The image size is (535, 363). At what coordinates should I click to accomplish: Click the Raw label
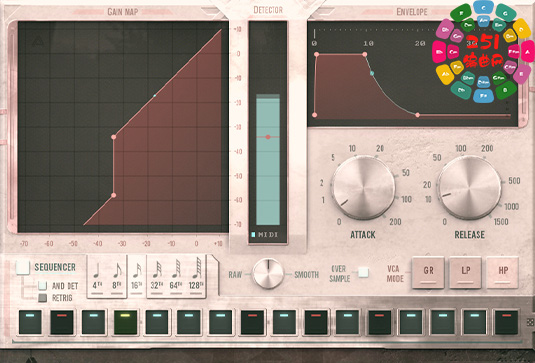pyautogui.click(x=235, y=274)
